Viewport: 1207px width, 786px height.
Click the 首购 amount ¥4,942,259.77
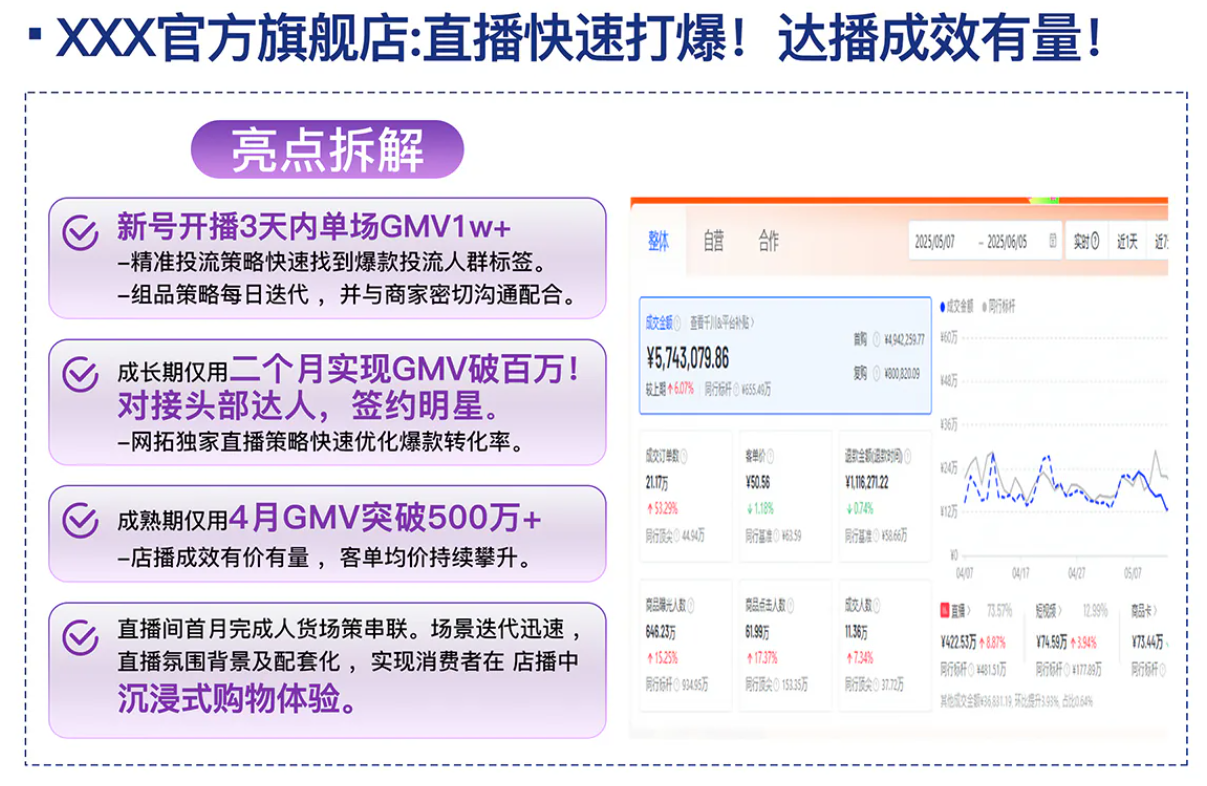(x=906, y=339)
